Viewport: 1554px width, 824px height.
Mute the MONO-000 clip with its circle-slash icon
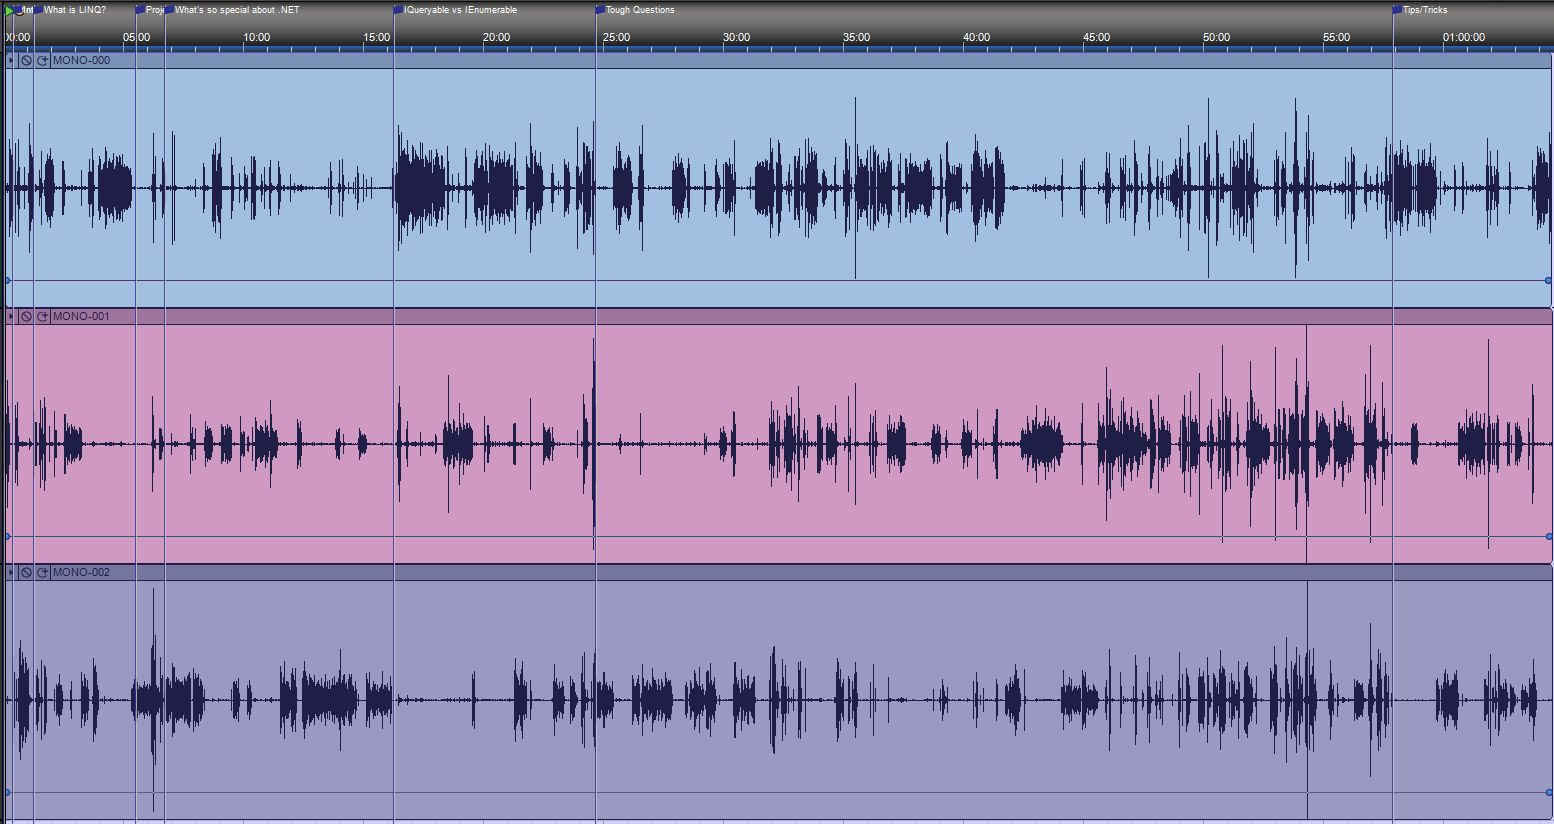coord(27,60)
